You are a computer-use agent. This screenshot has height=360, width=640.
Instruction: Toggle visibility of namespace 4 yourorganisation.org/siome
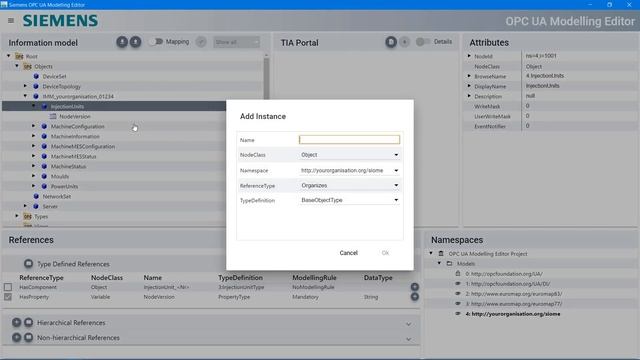click(x=458, y=313)
